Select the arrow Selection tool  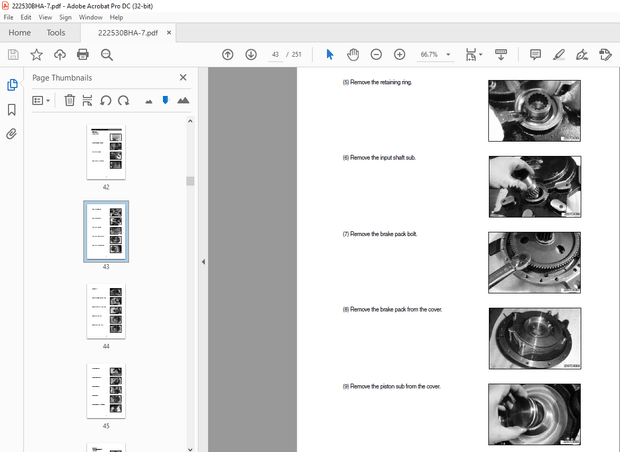coord(330,54)
